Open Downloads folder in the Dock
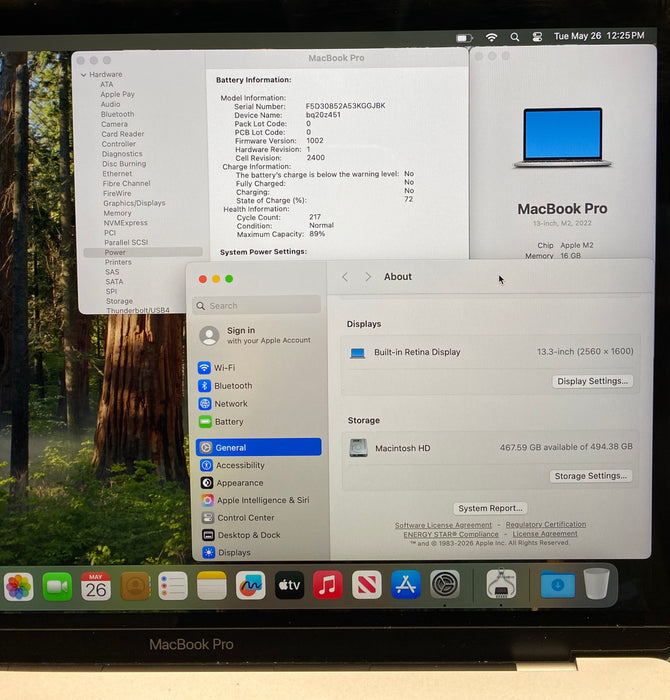This screenshot has width=670, height=700. tap(558, 583)
